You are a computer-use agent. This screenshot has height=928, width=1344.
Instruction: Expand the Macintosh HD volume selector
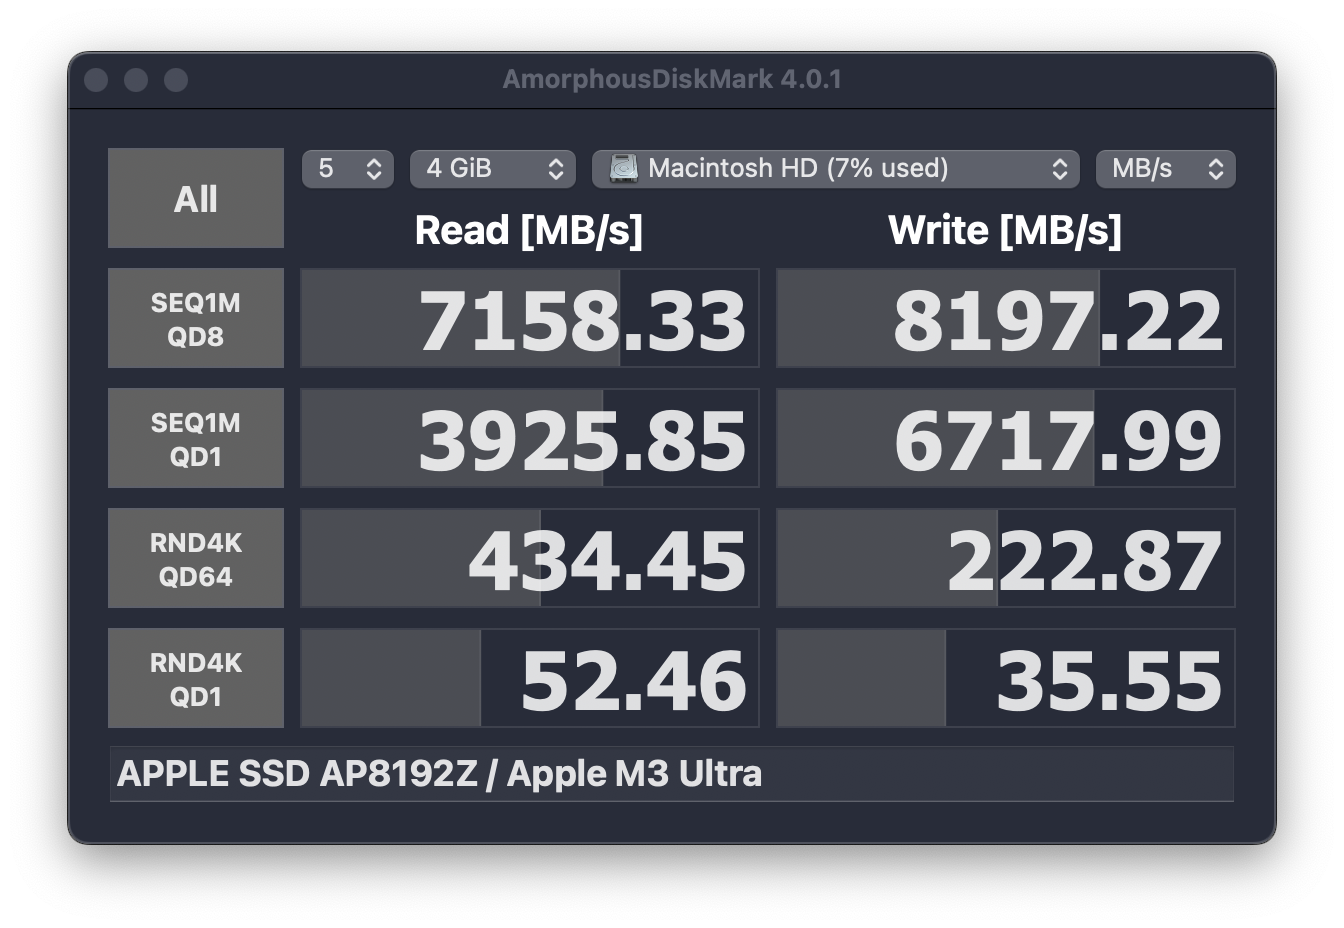836,169
